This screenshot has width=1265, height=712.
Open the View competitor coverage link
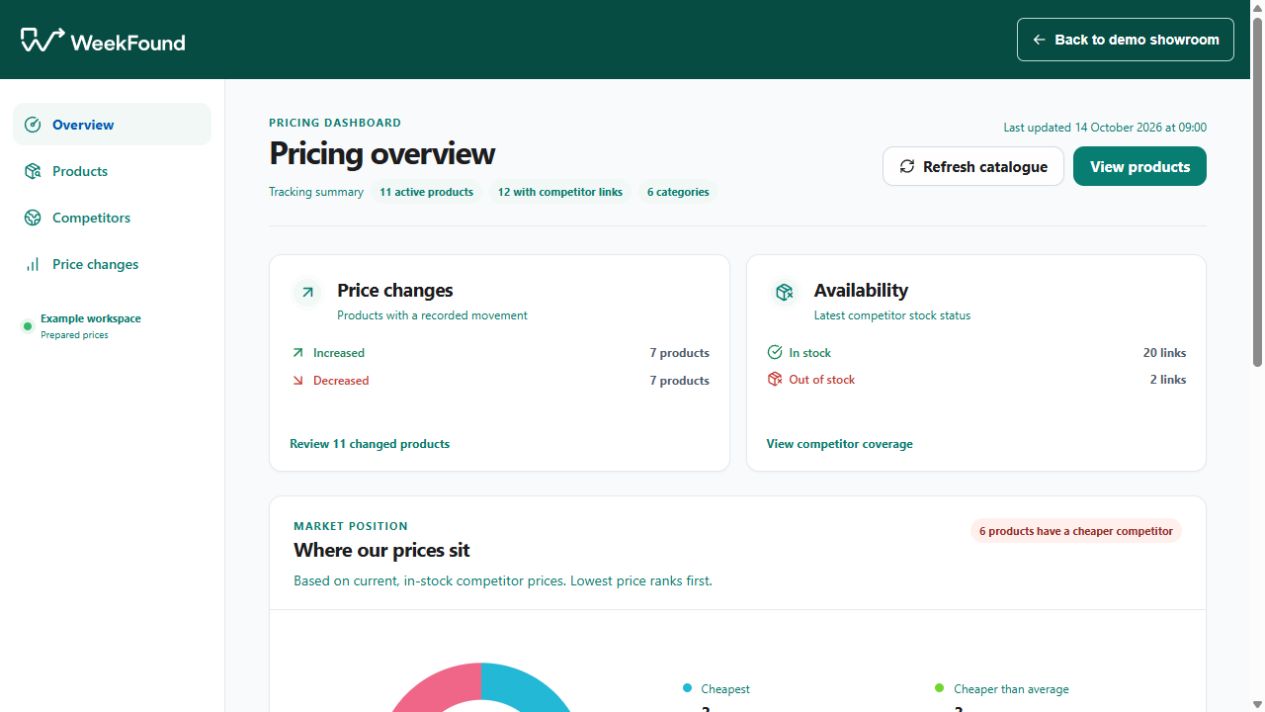point(839,444)
